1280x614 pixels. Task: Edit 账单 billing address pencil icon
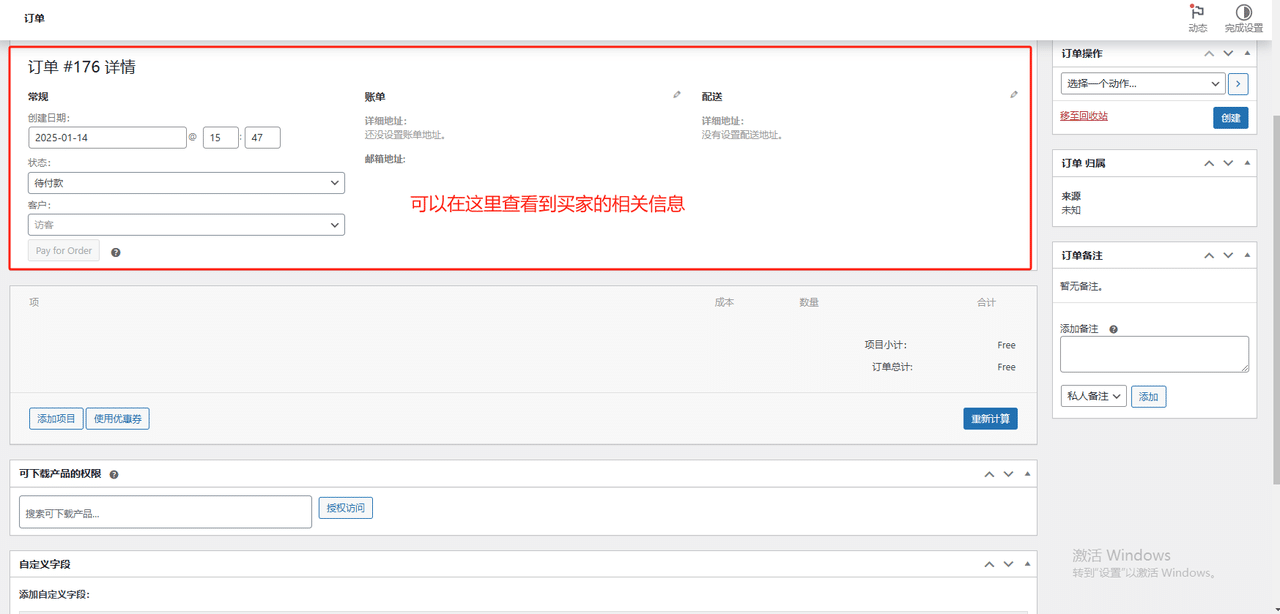[x=677, y=95]
